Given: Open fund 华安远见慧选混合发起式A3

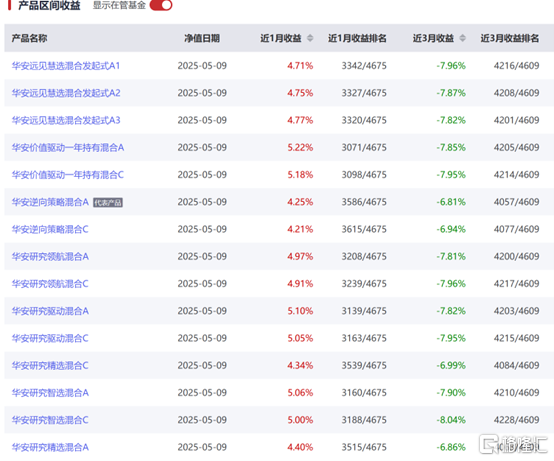Looking at the screenshot, I should (66, 120).
